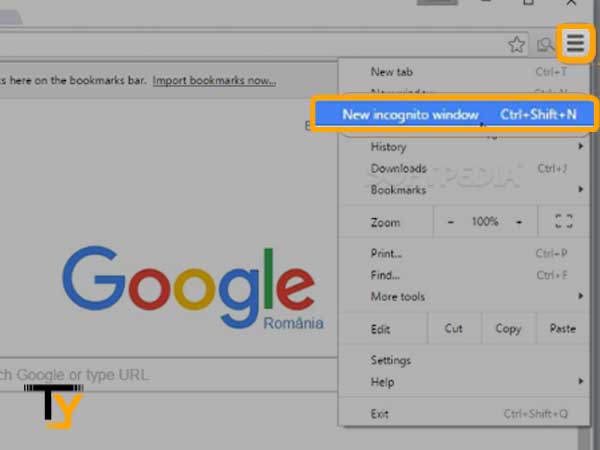Select Find... in the menu
Viewport: 600px width, 450px height.
pos(464,275)
